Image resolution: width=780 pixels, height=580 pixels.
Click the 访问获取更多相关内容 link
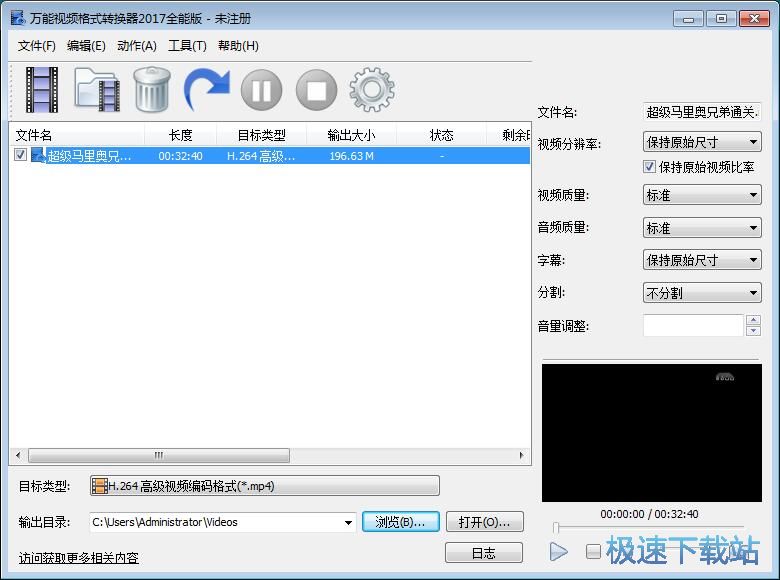(x=79, y=558)
